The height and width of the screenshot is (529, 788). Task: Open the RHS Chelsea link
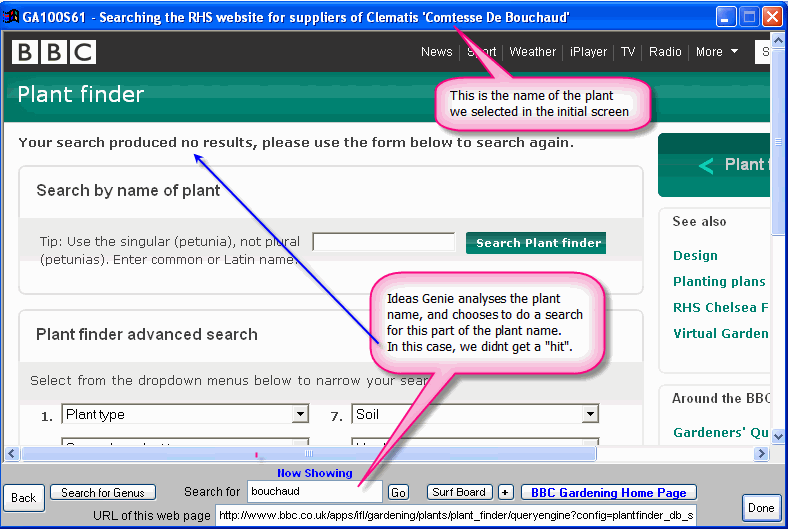click(721, 307)
